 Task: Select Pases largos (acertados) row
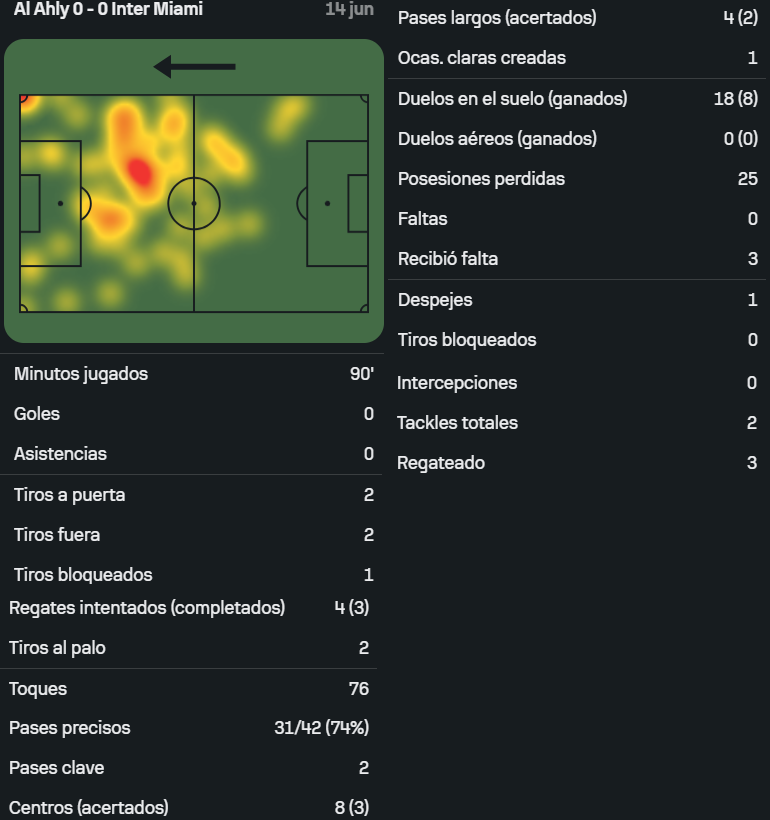click(x=578, y=18)
